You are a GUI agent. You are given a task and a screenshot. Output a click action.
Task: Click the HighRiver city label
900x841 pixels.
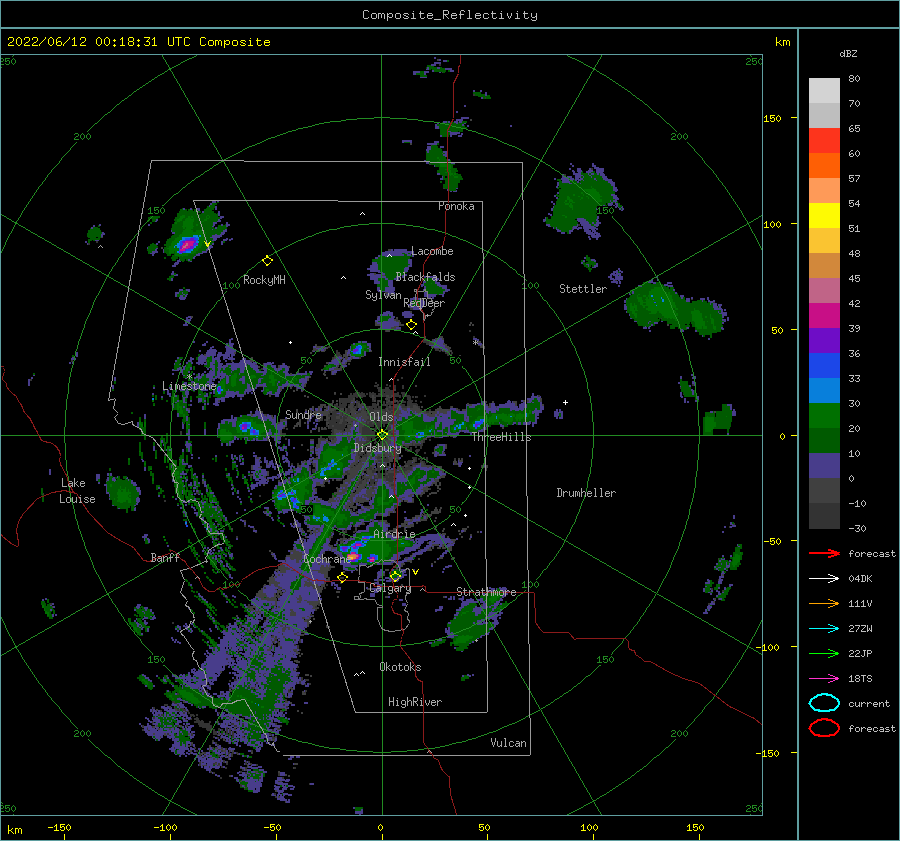point(415,702)
